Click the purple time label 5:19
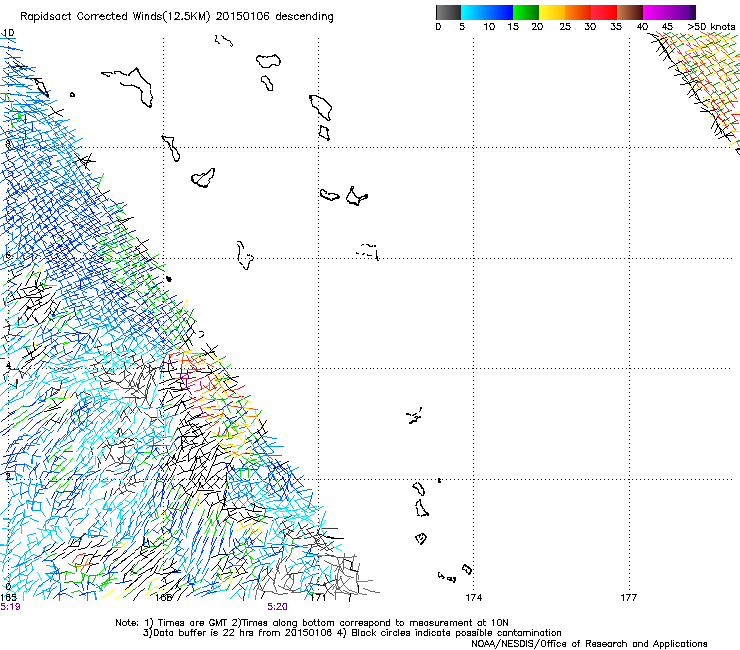 [x=10, y=607]
